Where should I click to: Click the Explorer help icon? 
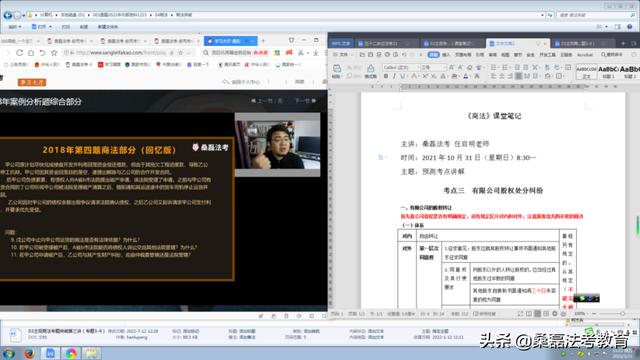click(x=630, y=27)
